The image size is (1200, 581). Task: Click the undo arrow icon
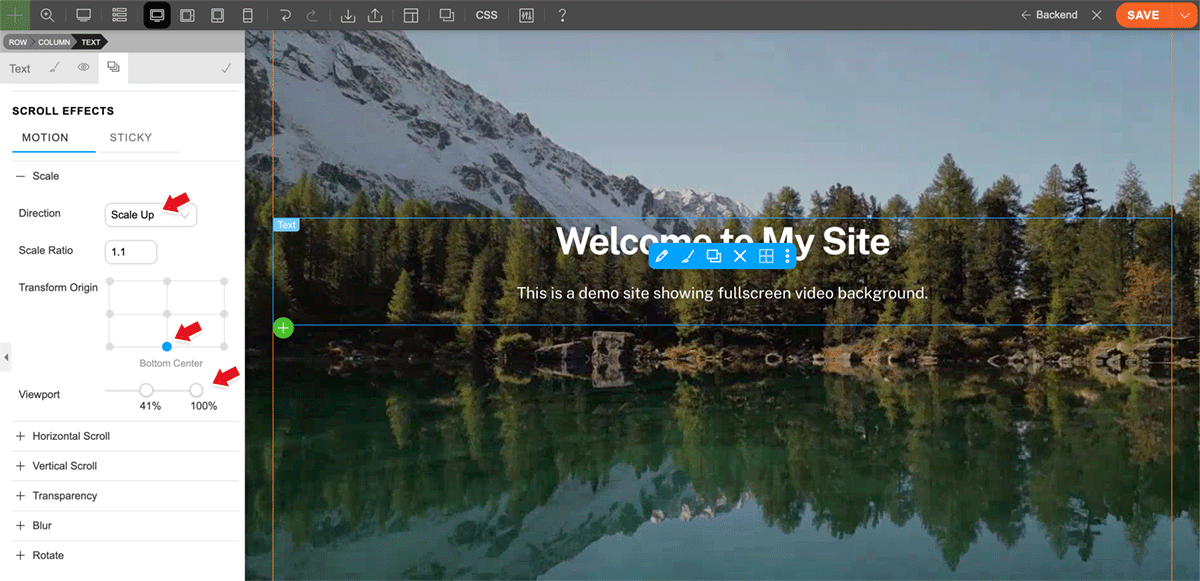[x=286, y=15]
